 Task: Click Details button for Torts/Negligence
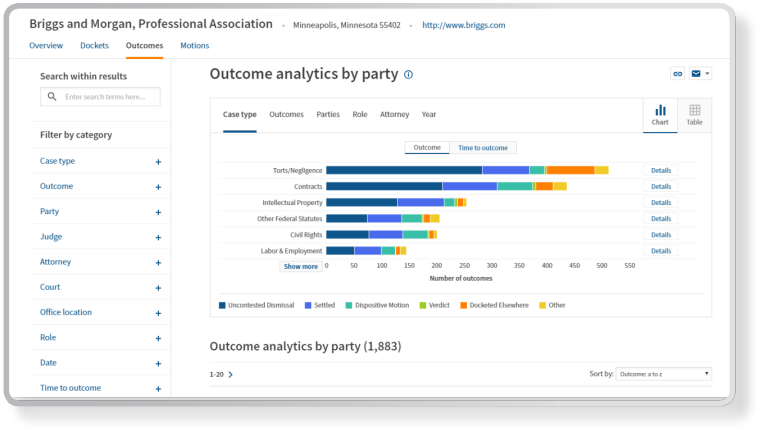[661, 171]
